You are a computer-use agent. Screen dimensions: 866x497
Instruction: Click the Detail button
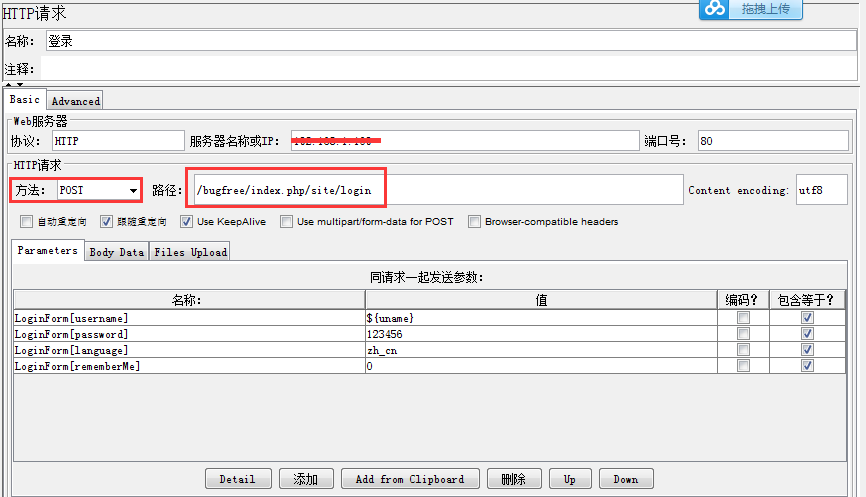(x=238, y=479)
